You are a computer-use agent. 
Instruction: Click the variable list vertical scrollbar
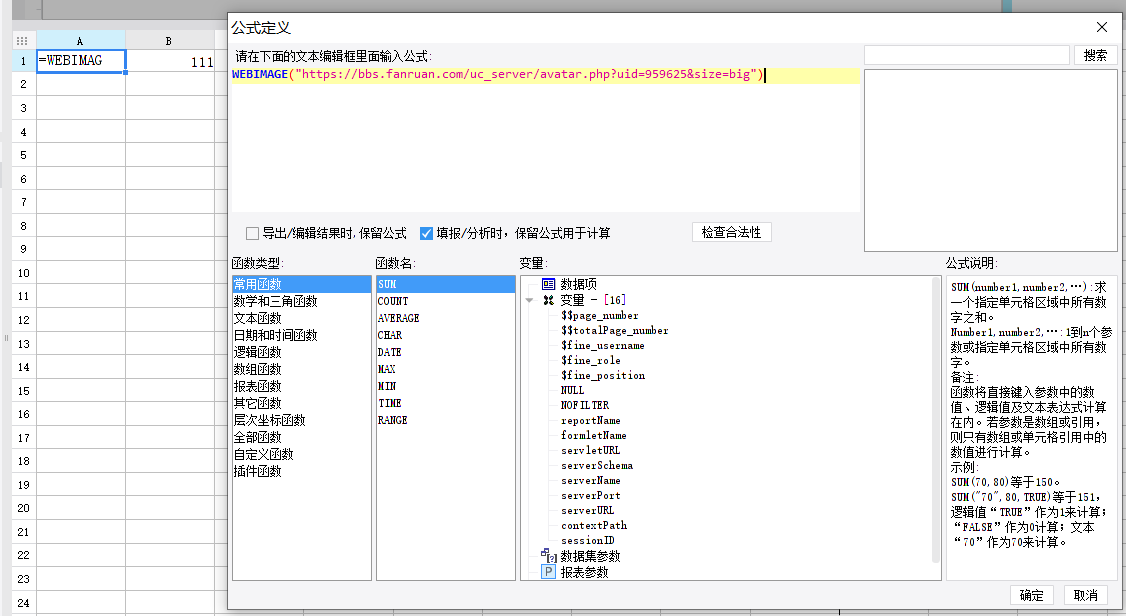(x=936, y=420)
